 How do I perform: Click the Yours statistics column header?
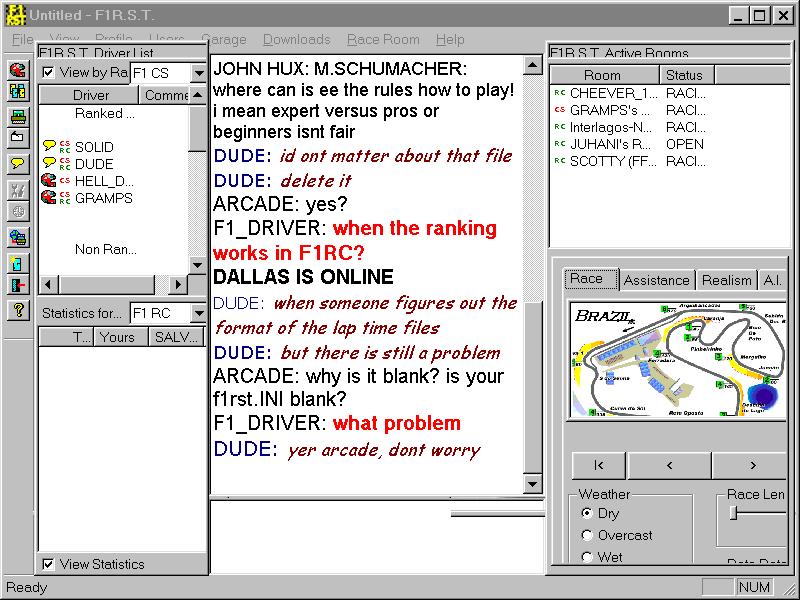coord(121,337)
